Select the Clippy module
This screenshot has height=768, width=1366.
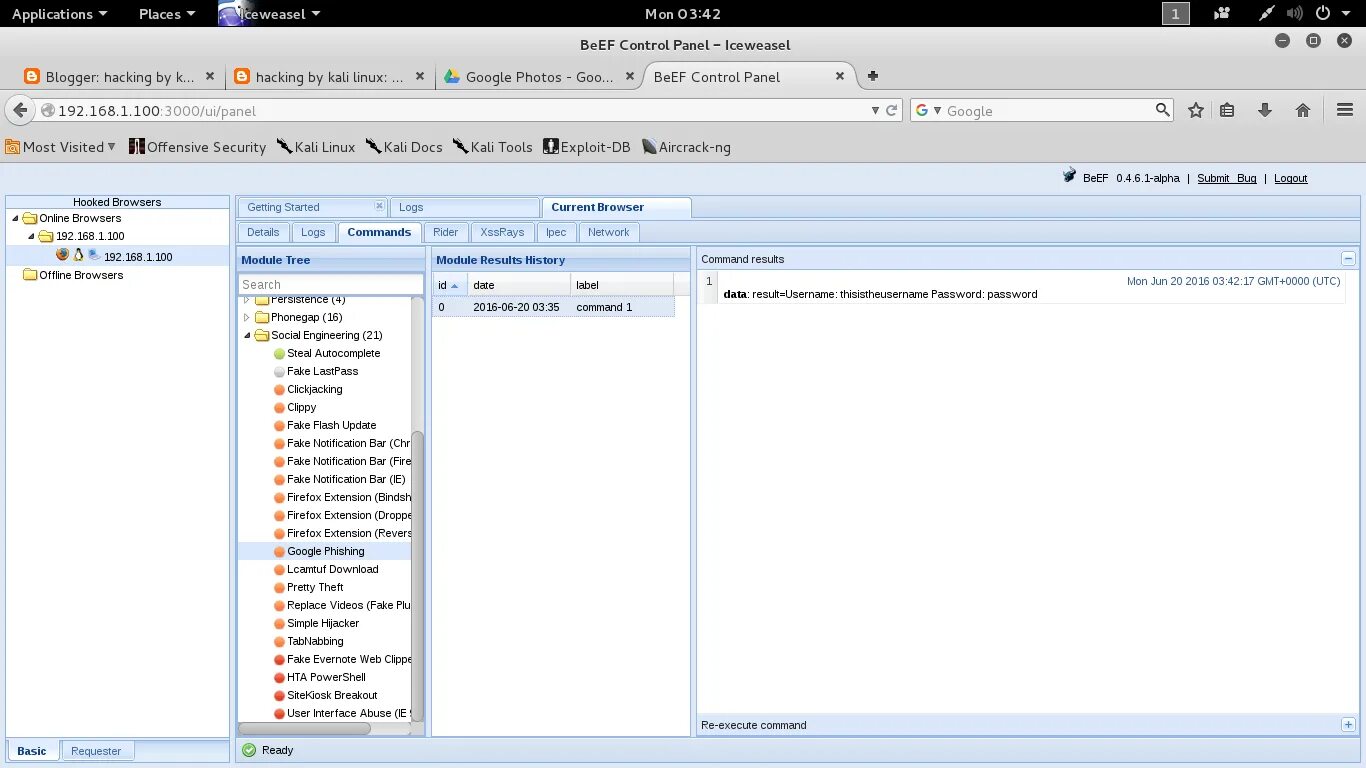(x=295, y=407)
